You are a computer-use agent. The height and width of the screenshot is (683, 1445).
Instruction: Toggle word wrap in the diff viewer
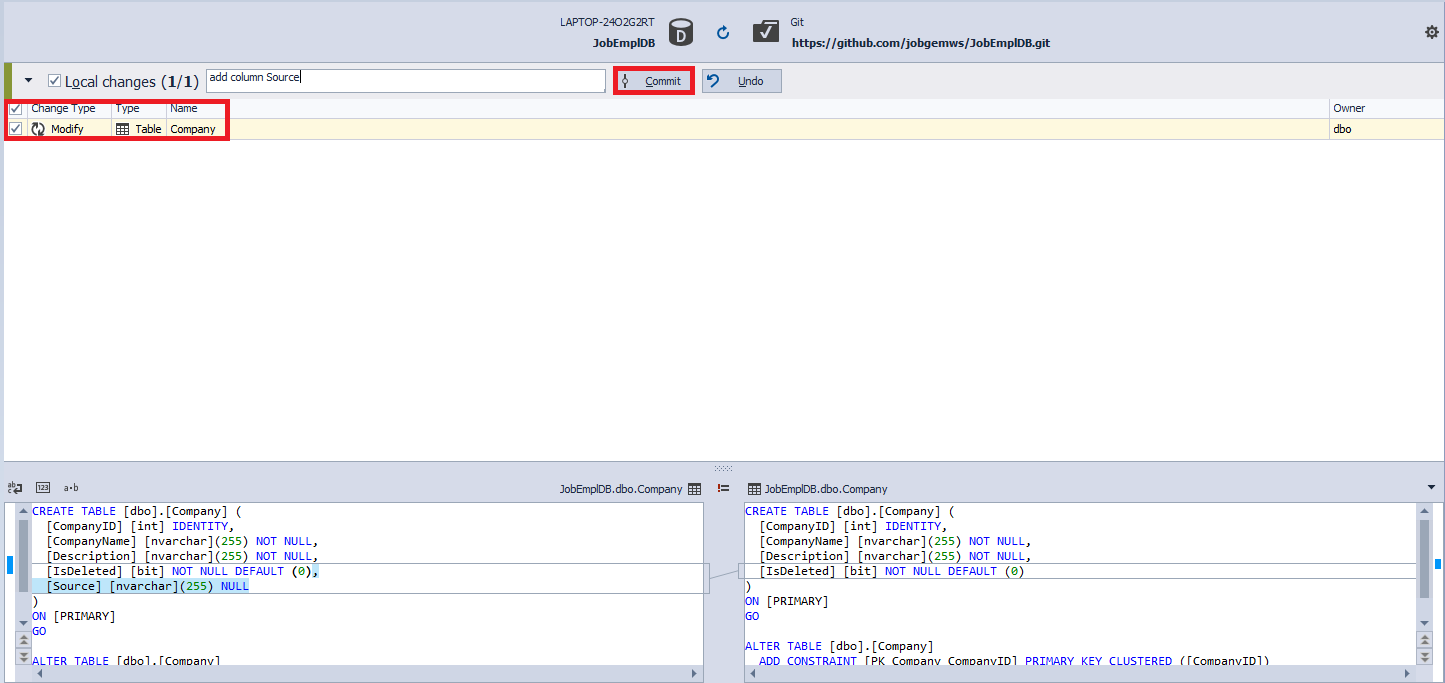(14, 487)
